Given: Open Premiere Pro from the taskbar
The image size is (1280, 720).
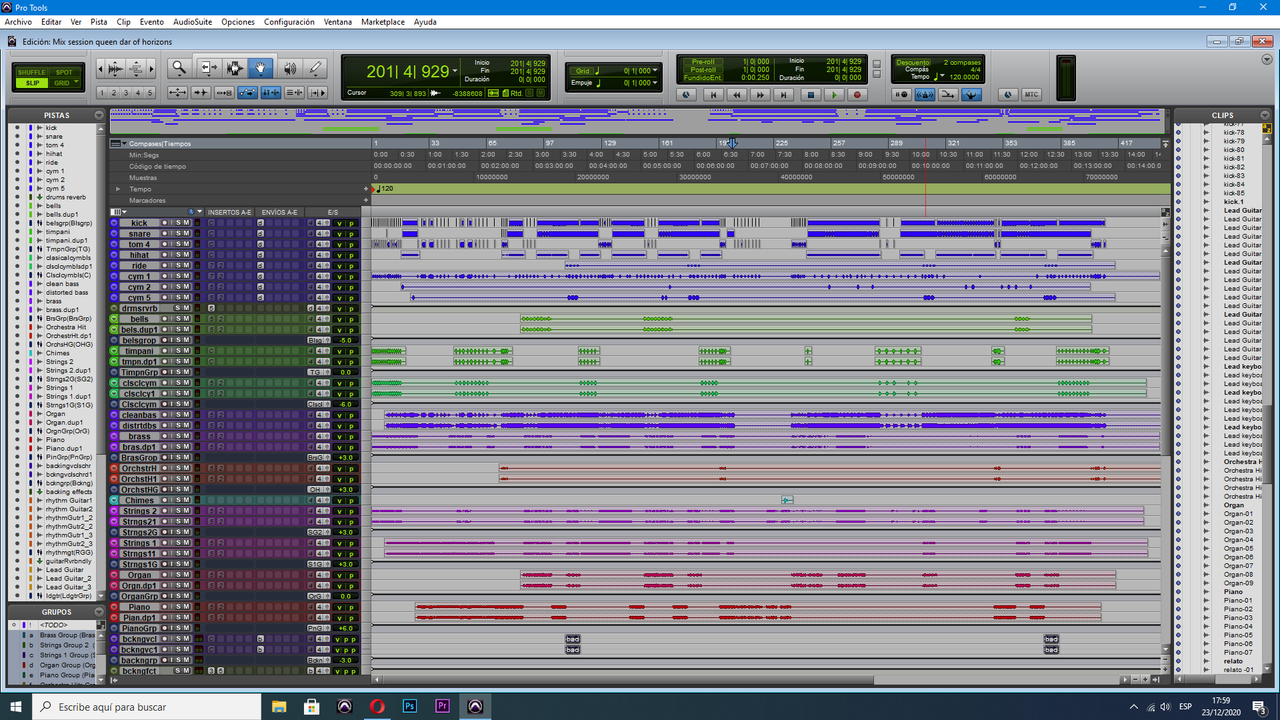Looking at the screenshot, I should click(442, 706).
